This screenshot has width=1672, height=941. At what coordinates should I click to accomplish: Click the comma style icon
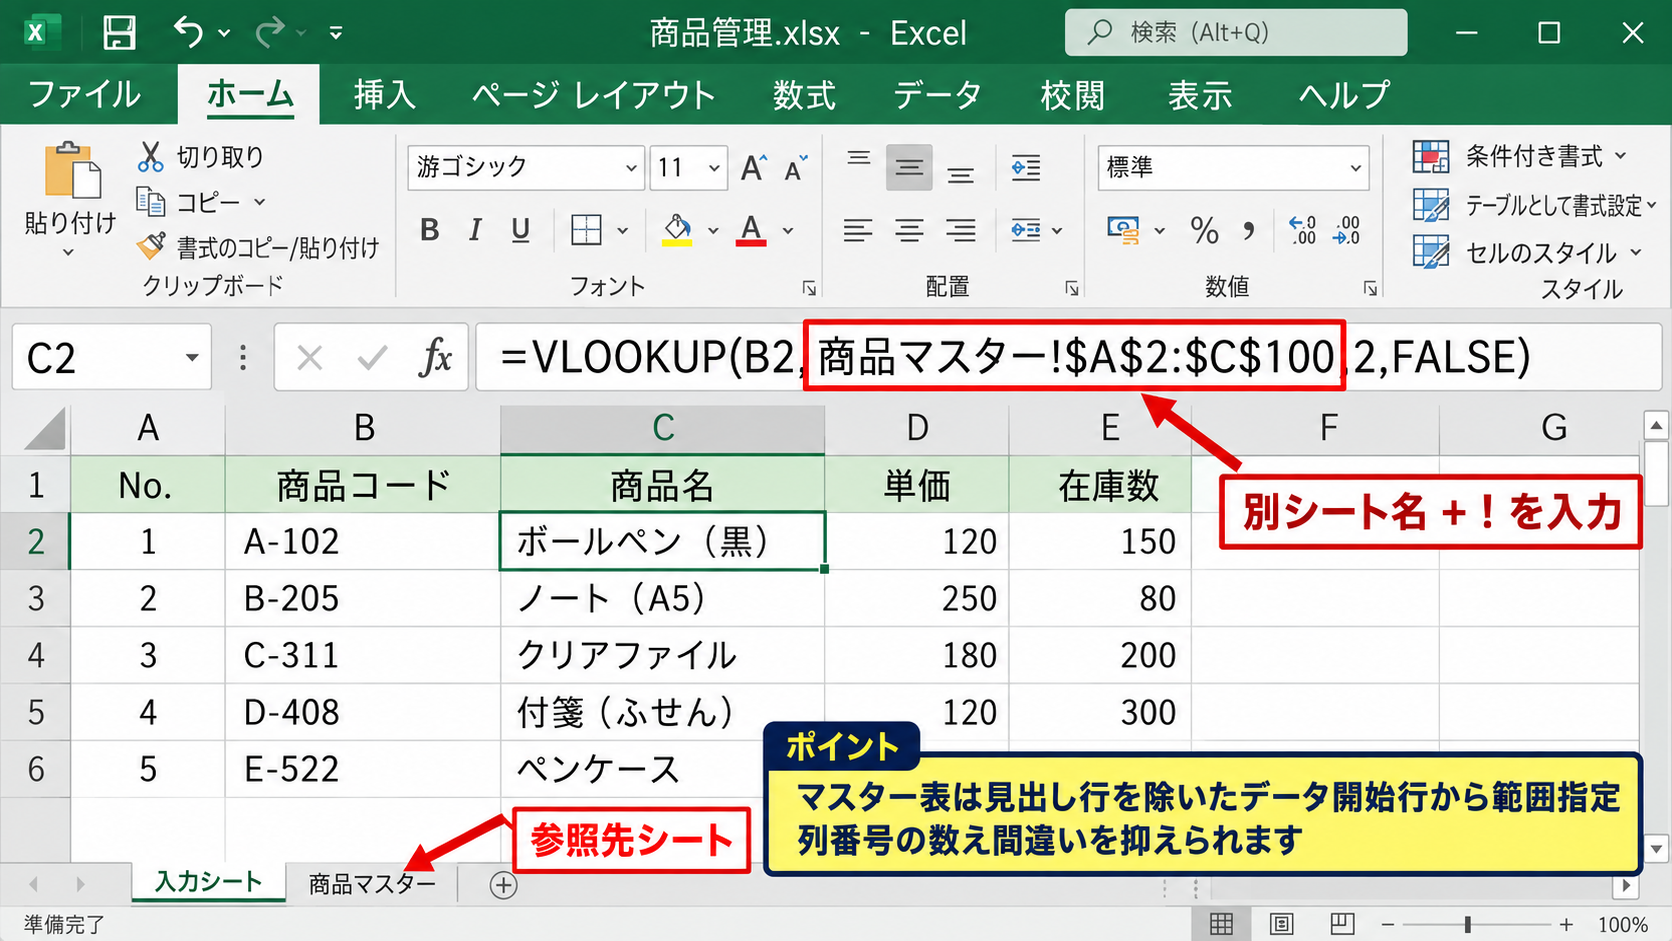coord(1249,231)
